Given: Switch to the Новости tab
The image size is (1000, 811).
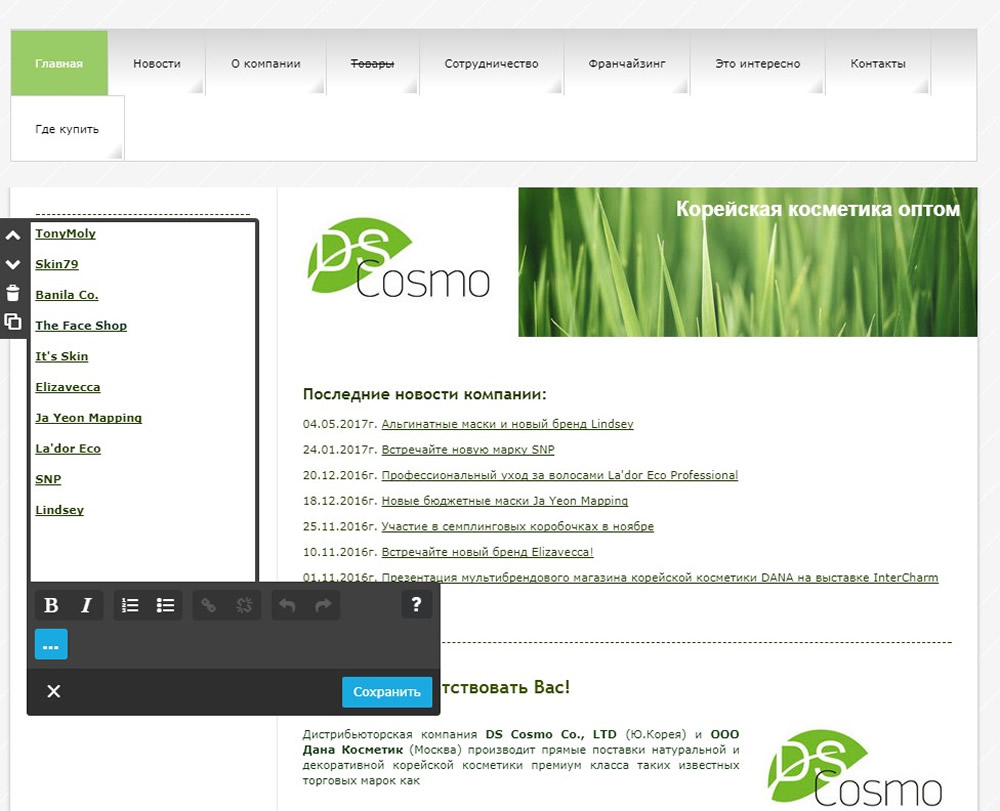Looking at the screenshot, I should [156, 63].
